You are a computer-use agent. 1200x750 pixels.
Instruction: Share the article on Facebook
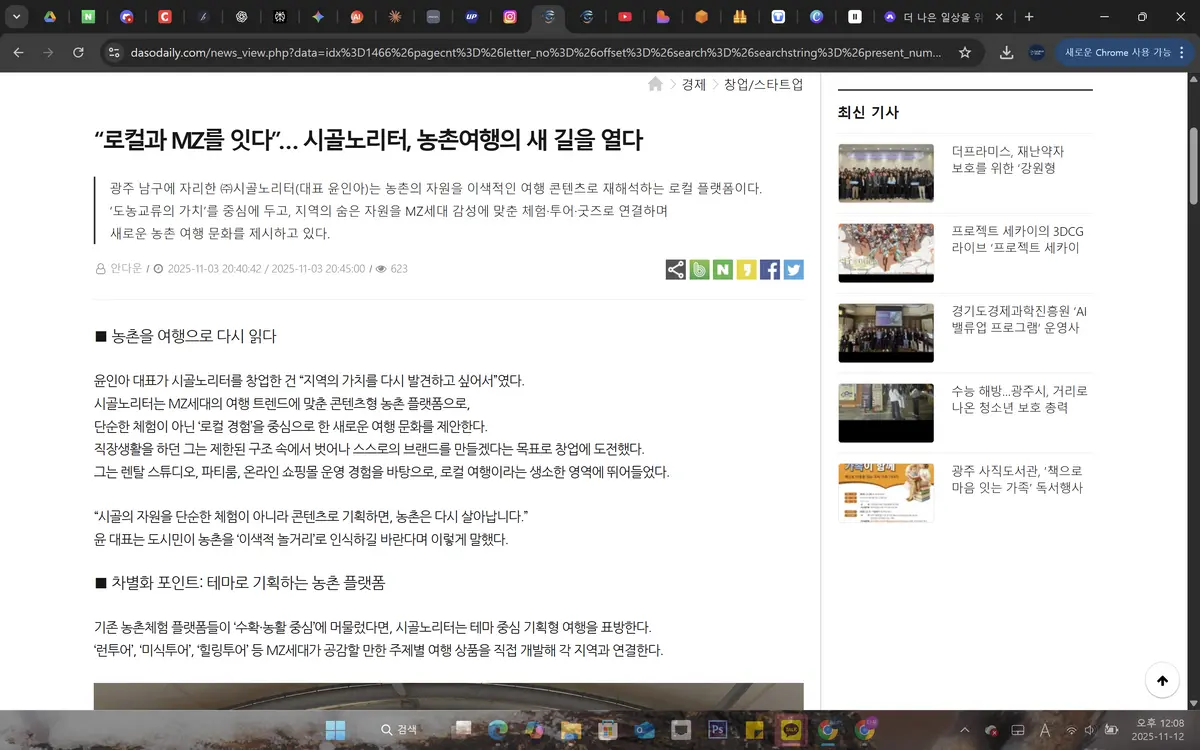click(x=770, y=270)
